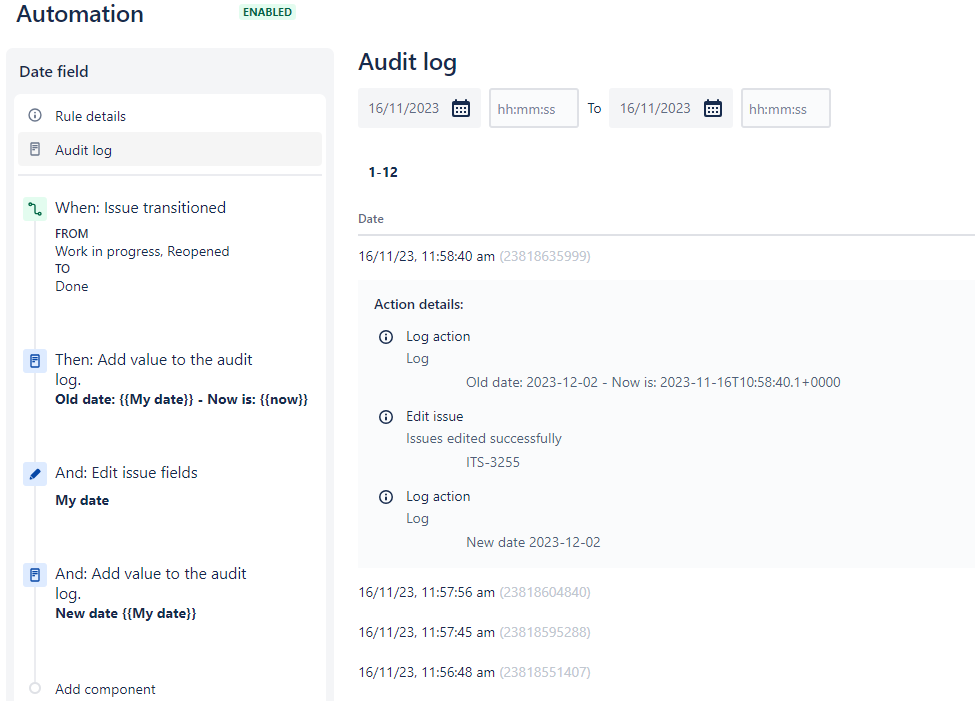Image resolution: width=975 pixels, height=701 pixels.
Task: Click the second audit log action icon (New date)
Action: [x=35, y=575]
